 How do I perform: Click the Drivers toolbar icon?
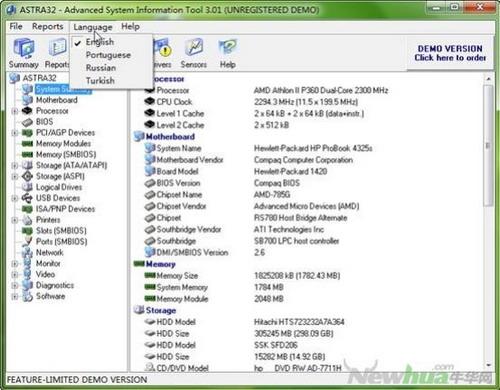click(162, 53)
